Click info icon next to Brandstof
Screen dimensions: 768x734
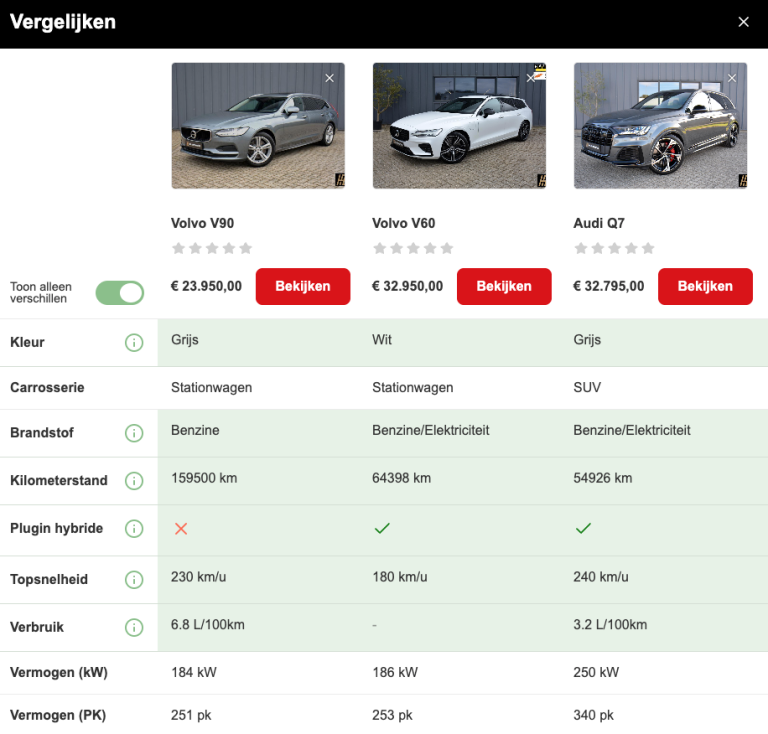pyautogui.click(x=134, y=433)
